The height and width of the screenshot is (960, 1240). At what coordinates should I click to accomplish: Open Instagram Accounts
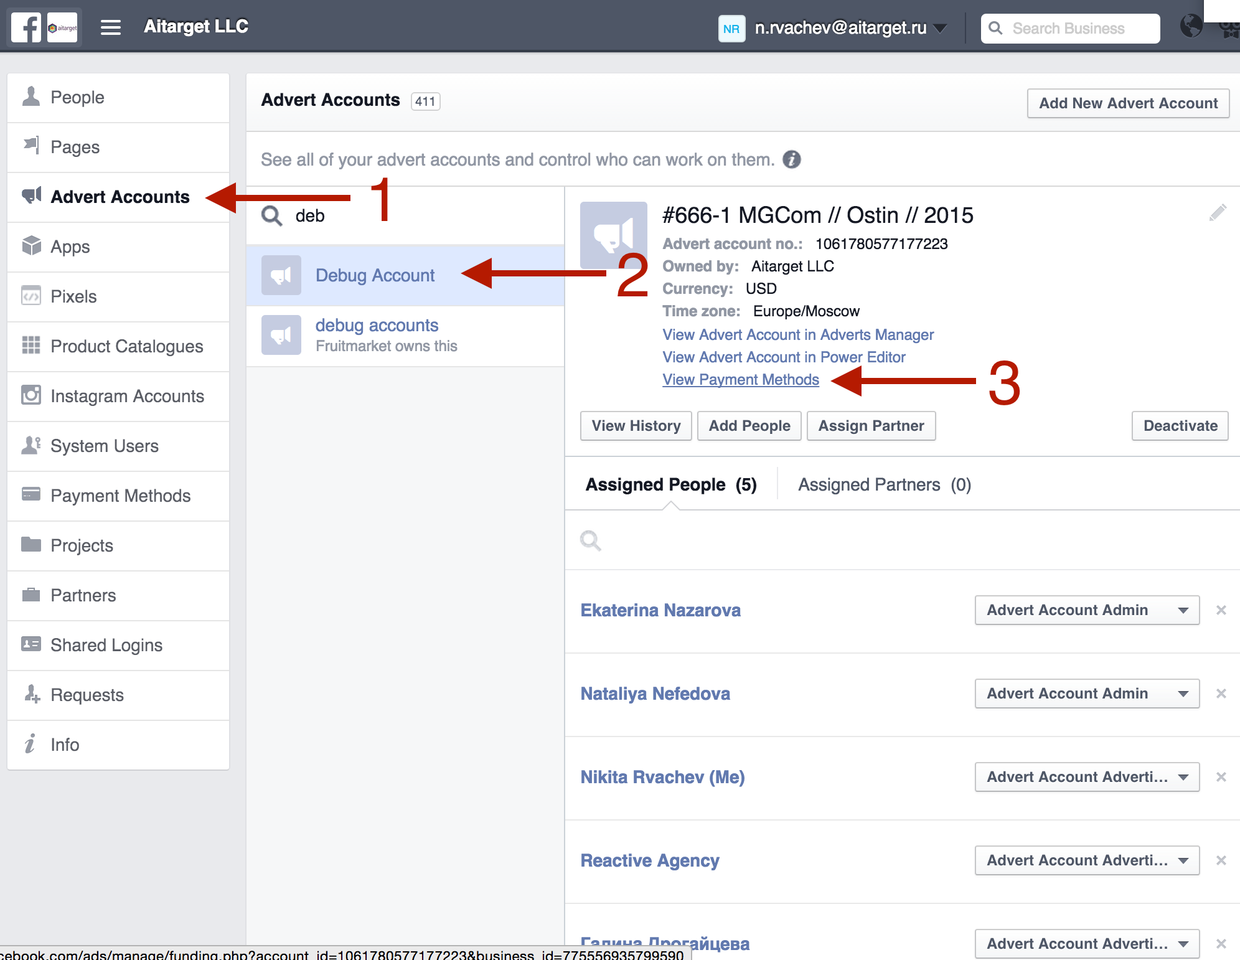[118, 396]
